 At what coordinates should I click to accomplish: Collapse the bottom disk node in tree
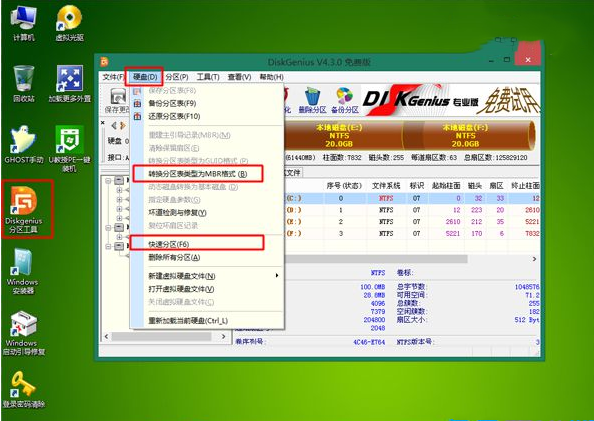(108, 246)
